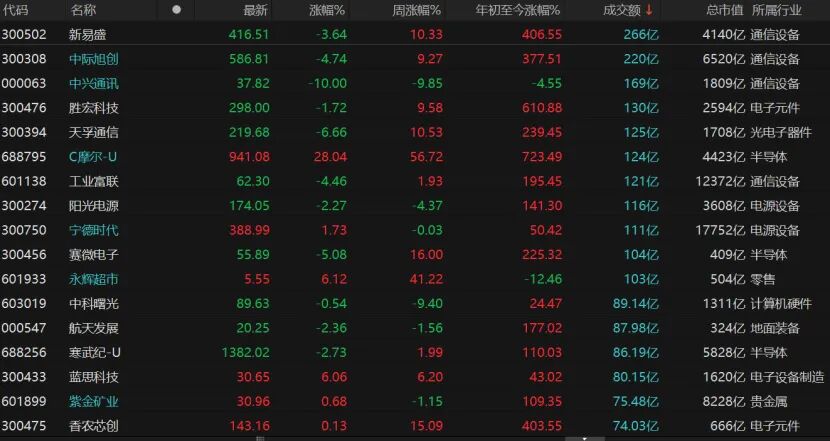This screenshot has width=830, height=441.
Task: Click year-to-date value 610.88
Action: point(542,108)
